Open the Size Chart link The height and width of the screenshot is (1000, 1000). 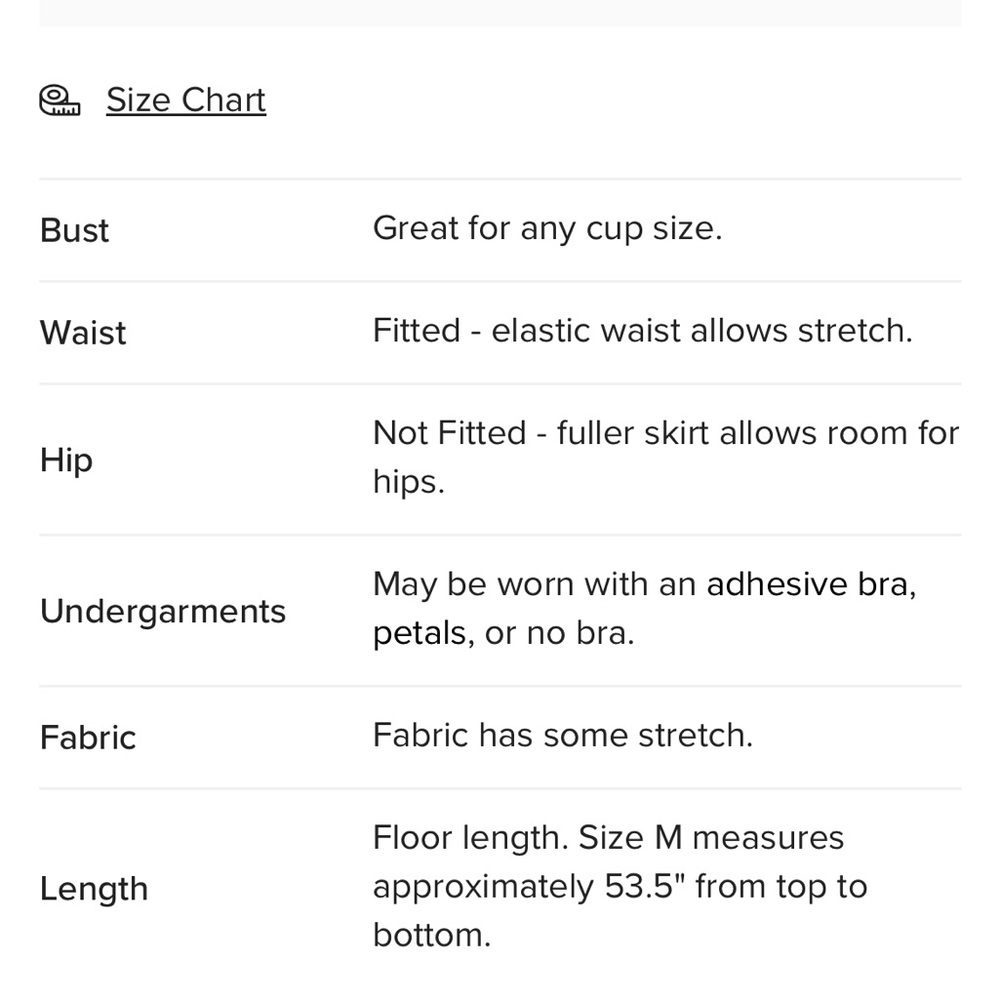186,100
